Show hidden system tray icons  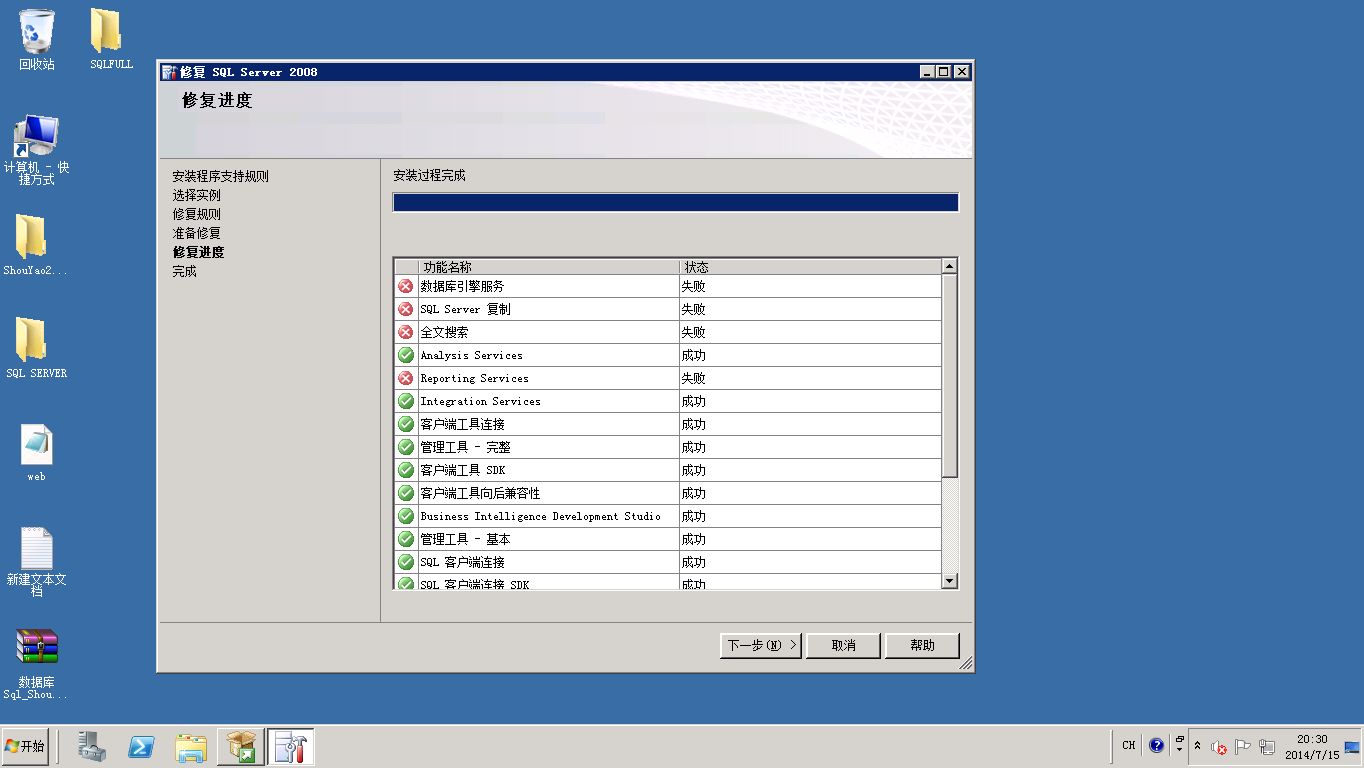1198,746
